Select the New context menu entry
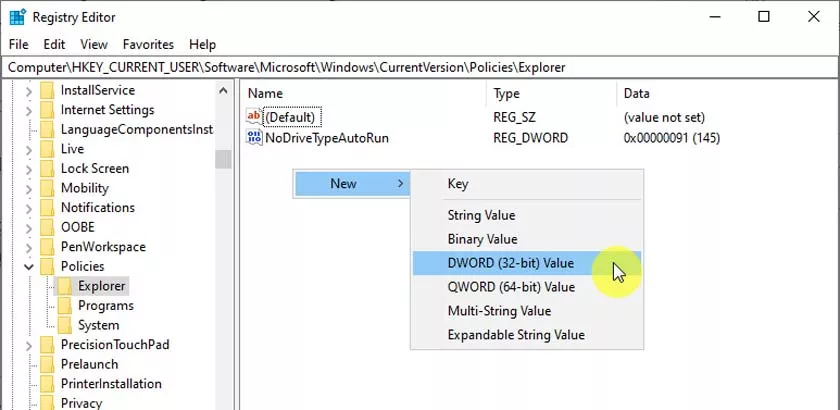 tap(352, 184)
